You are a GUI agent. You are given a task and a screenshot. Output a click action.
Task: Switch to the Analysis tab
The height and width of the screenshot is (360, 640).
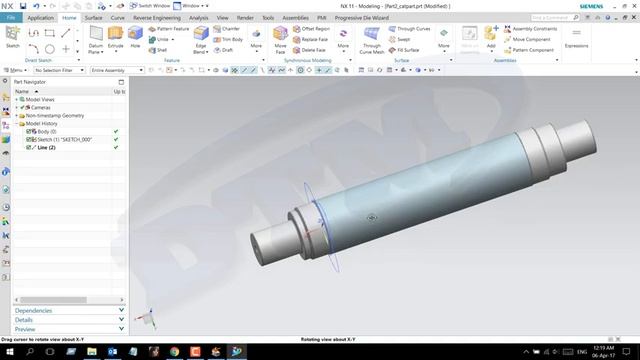[199, 18]
